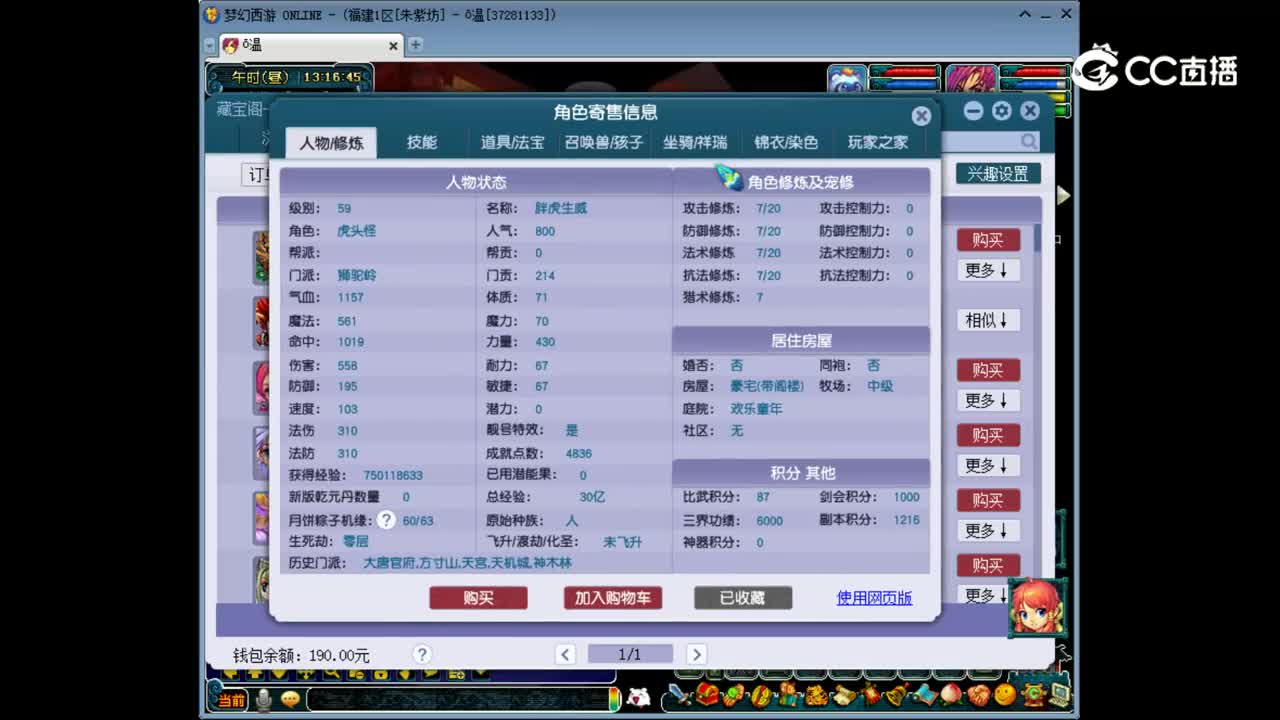This screenshot has height=720, width=1280.
Task: Click the right-pointing arrow beside 兴趣设置
Action: click(1063, 196)
